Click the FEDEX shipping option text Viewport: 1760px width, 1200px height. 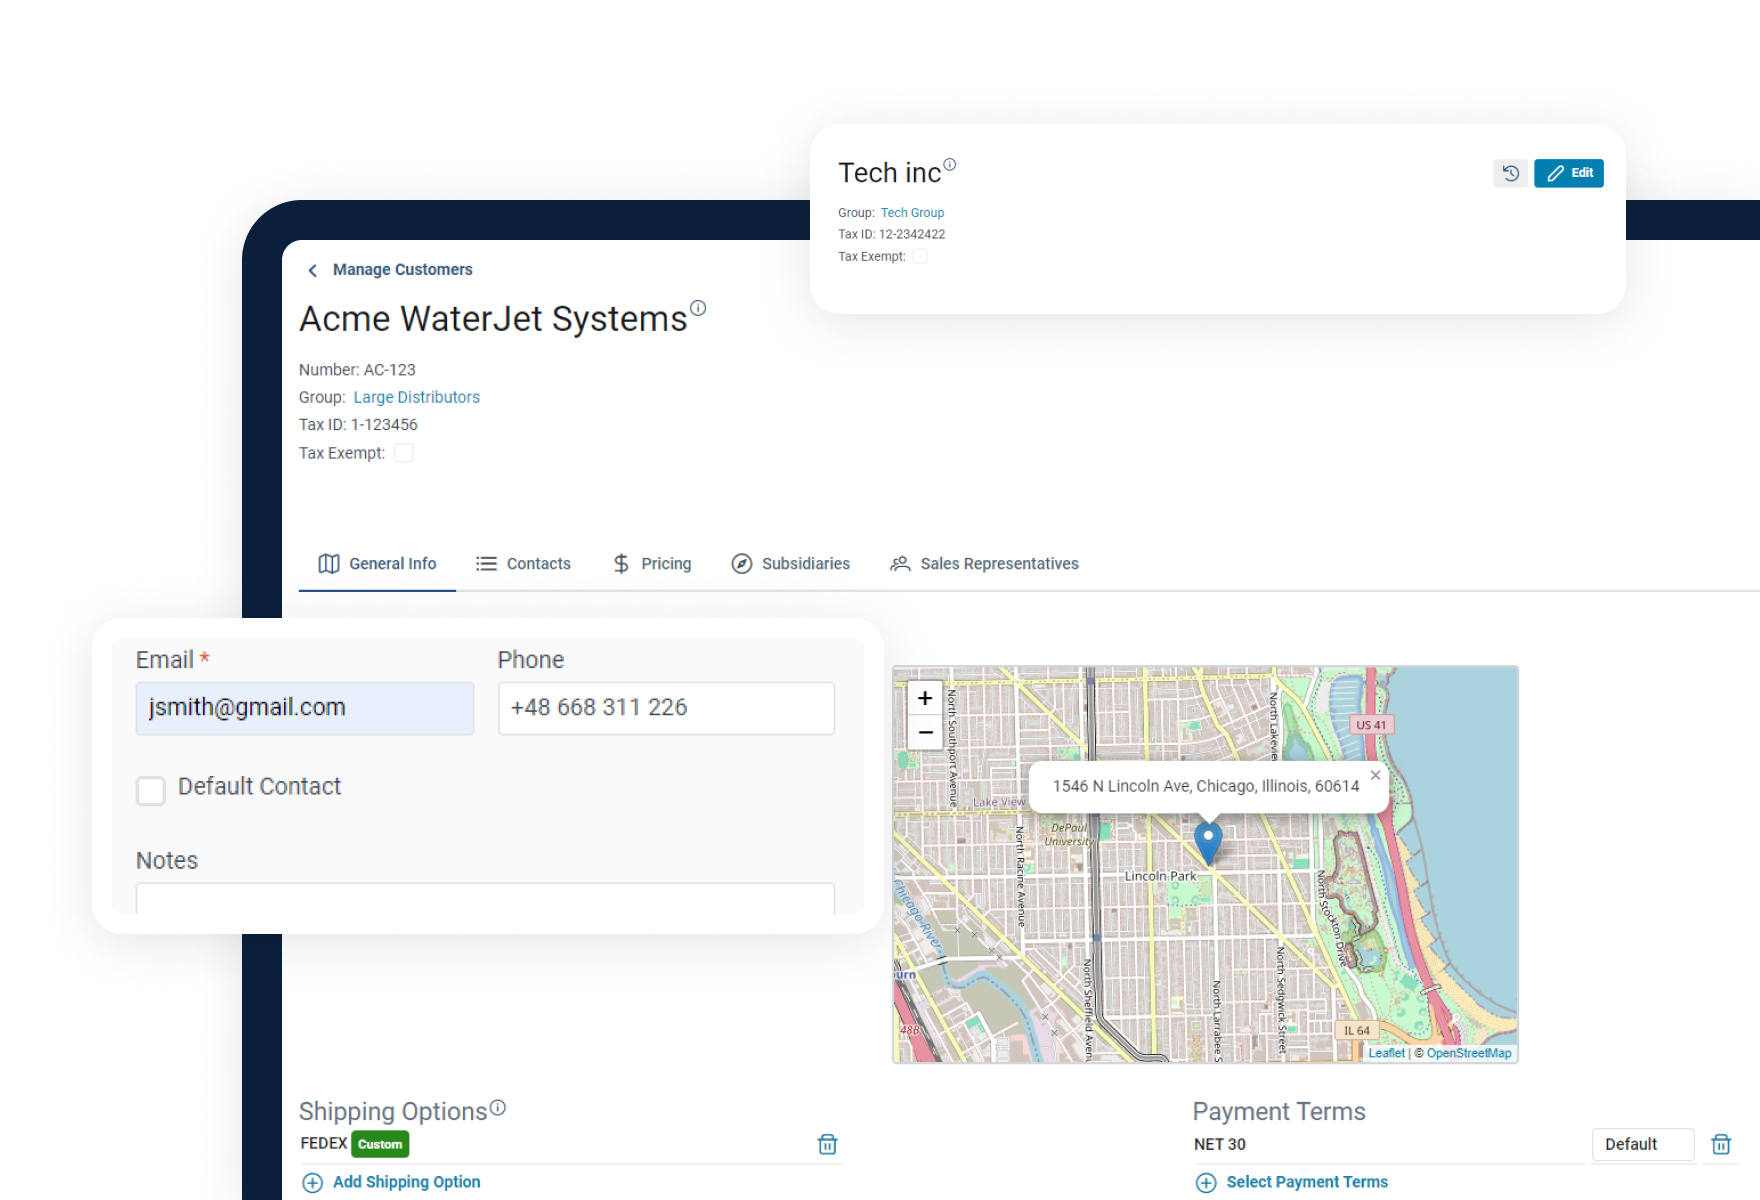point(324,1143)
